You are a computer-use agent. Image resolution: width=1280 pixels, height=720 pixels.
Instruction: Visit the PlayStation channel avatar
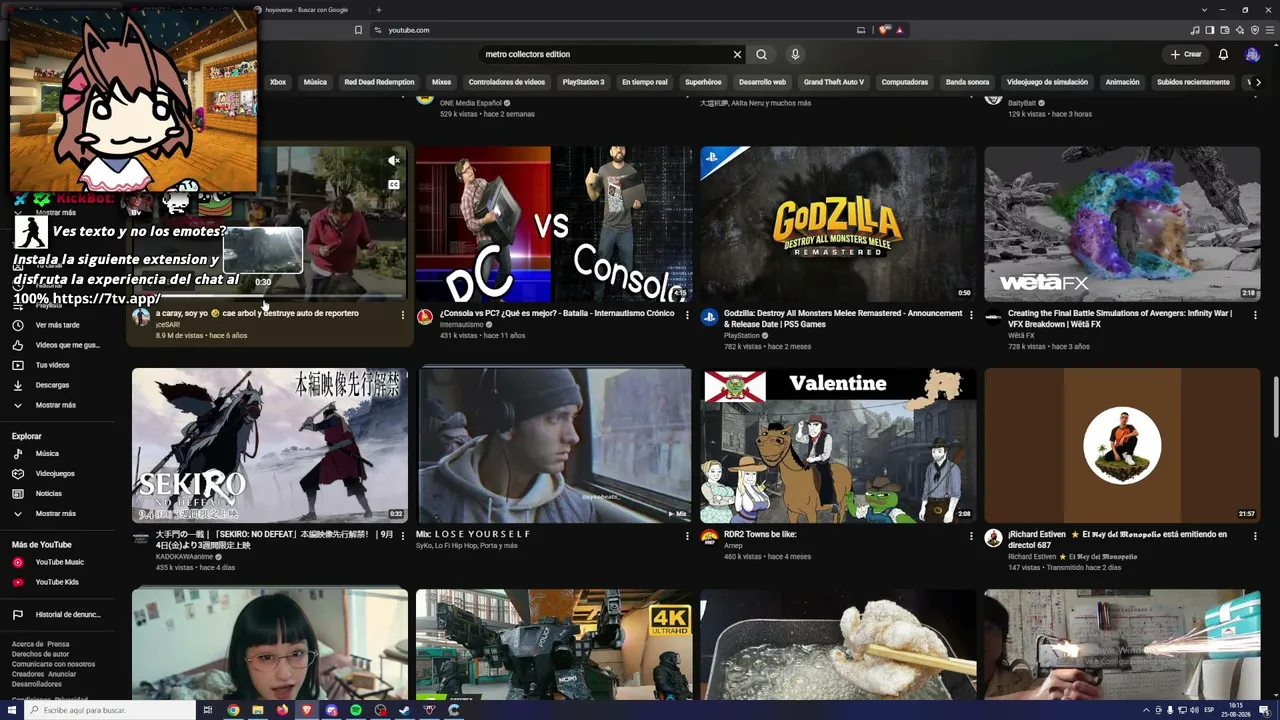tap(709, 317)
